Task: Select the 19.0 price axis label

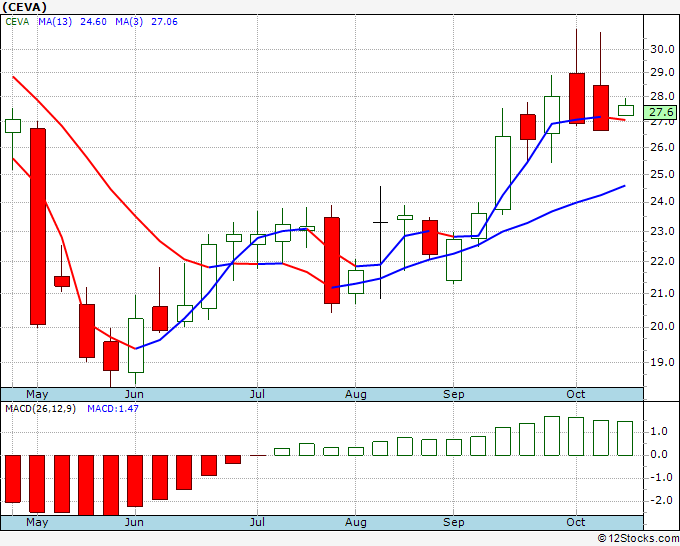Action: point(662,362)
